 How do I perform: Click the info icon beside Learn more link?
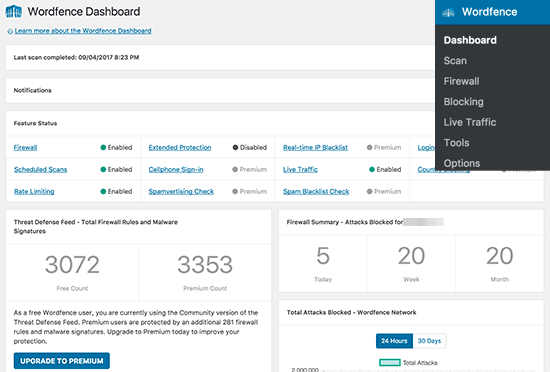(10, 32)
